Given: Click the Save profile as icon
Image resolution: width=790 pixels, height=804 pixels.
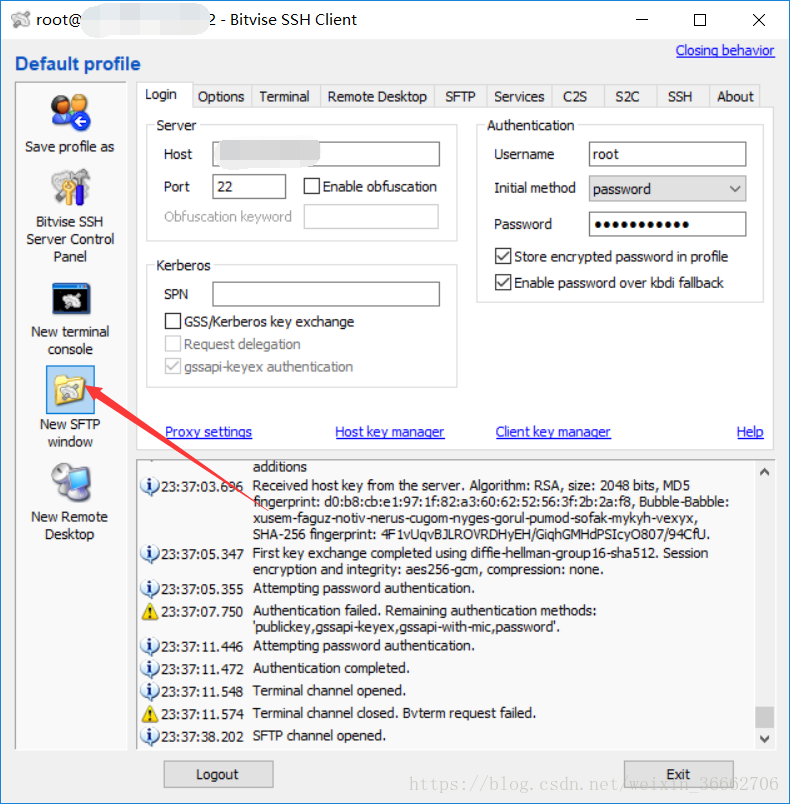Looking at the screenshot, I should pos(70,112).
